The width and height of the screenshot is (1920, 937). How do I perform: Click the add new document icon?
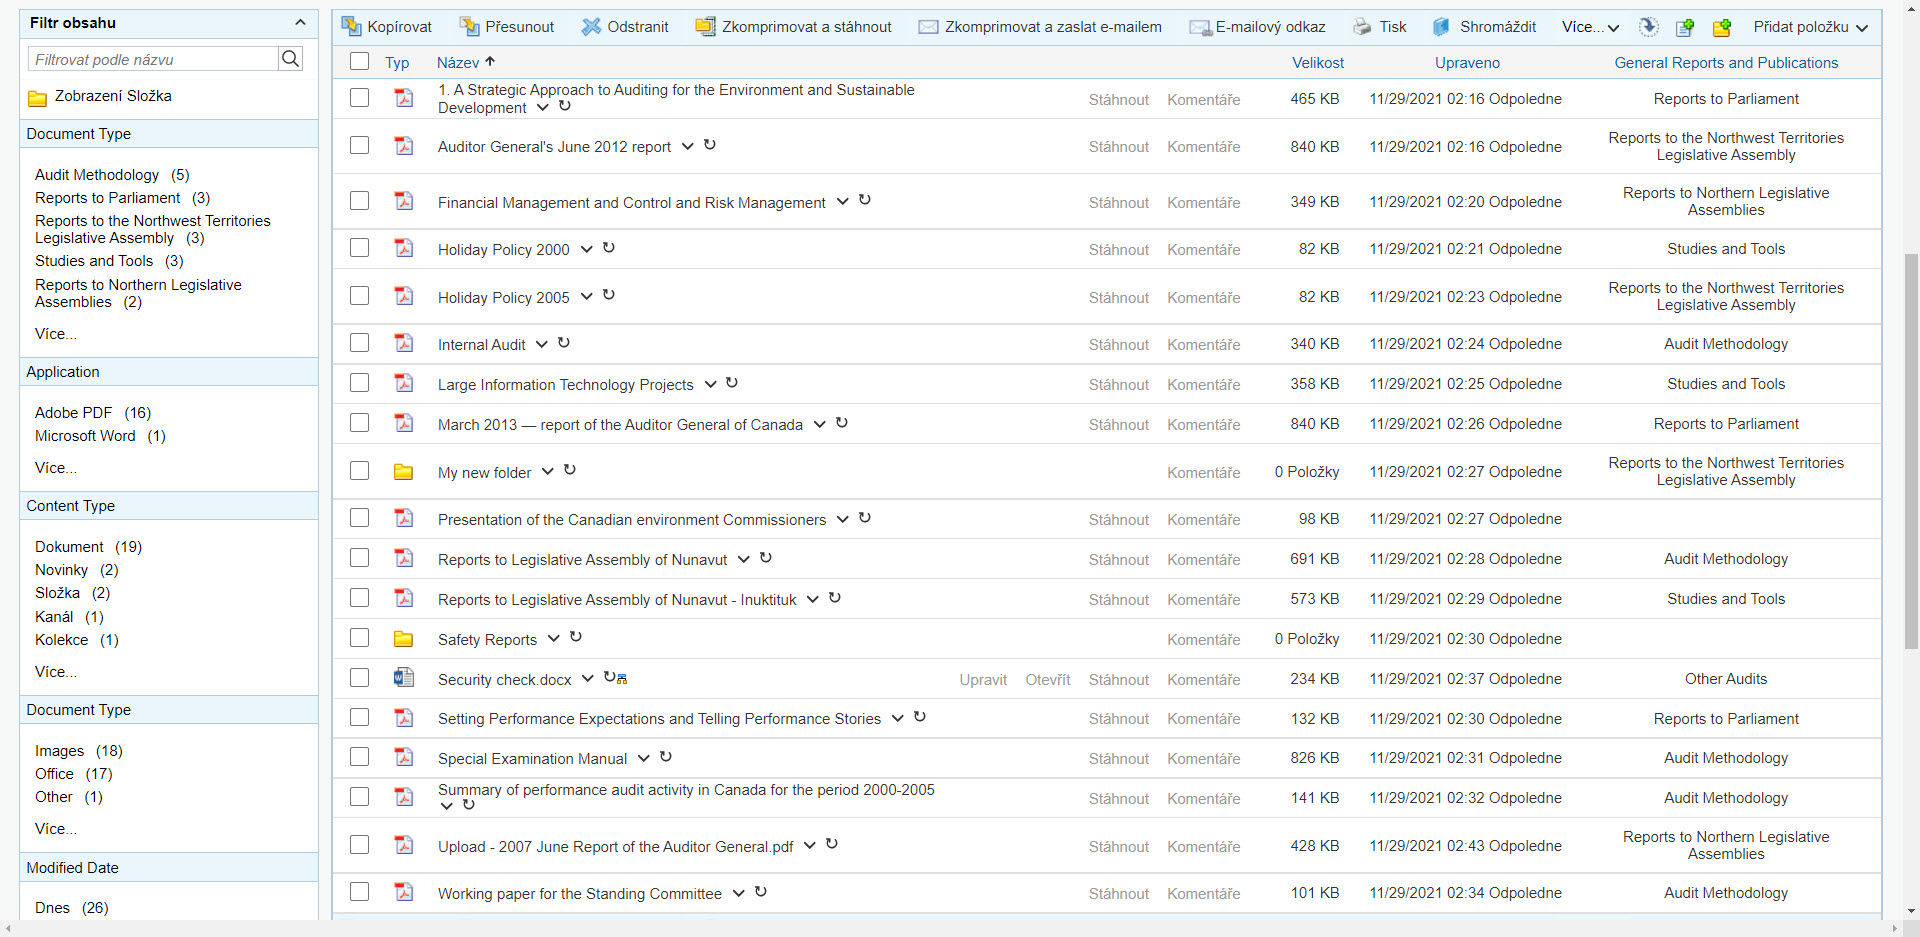point(1685,28)
